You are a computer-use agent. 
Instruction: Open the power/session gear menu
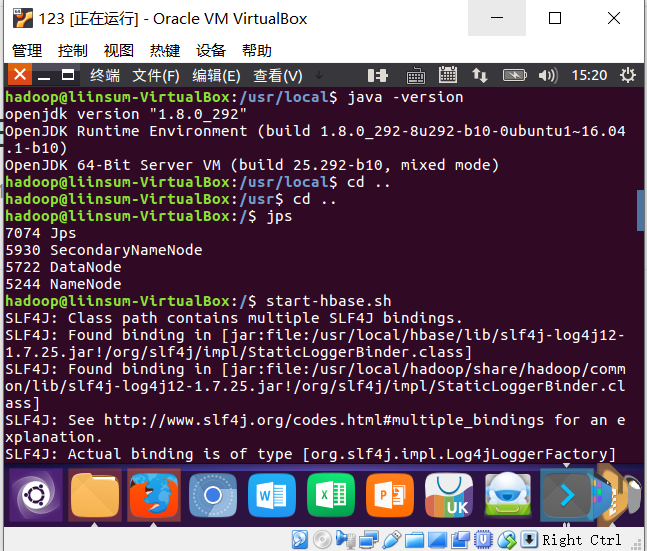pos(628,75)
